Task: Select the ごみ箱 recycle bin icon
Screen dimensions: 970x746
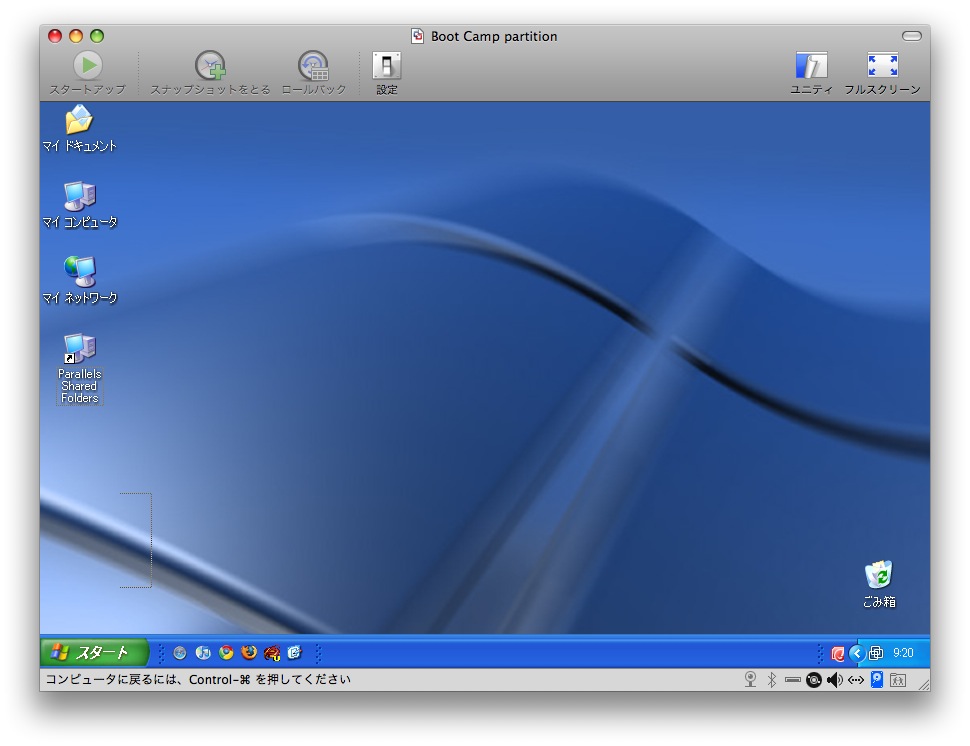Action: 879,585
